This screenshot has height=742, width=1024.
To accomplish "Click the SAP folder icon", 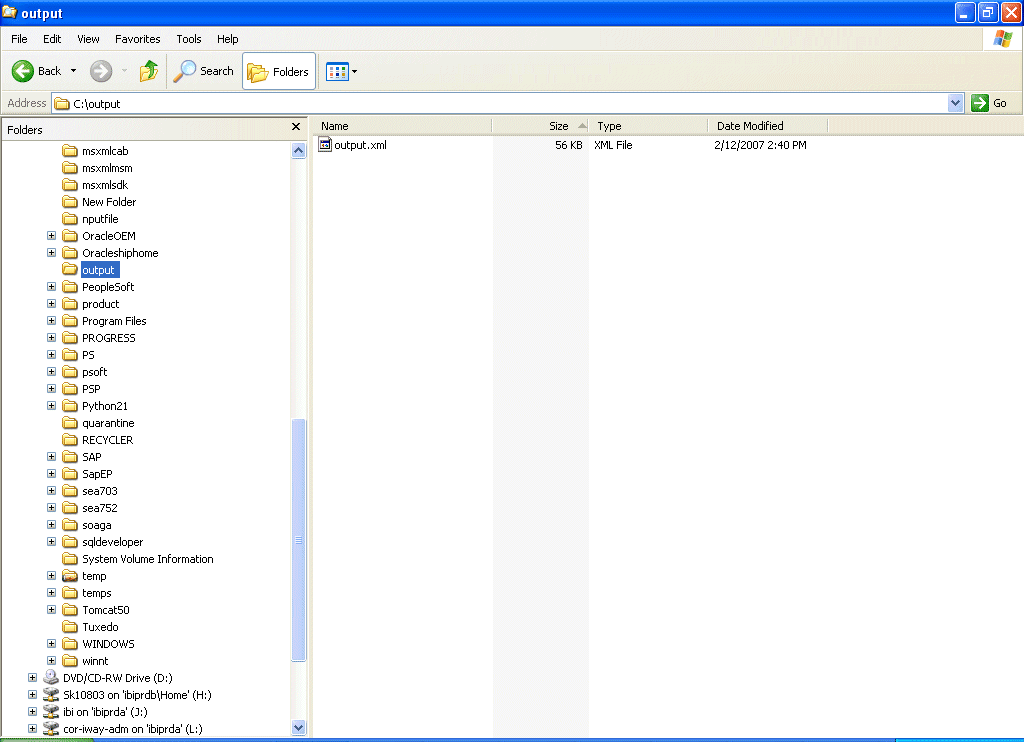I will tap(70, 457).
